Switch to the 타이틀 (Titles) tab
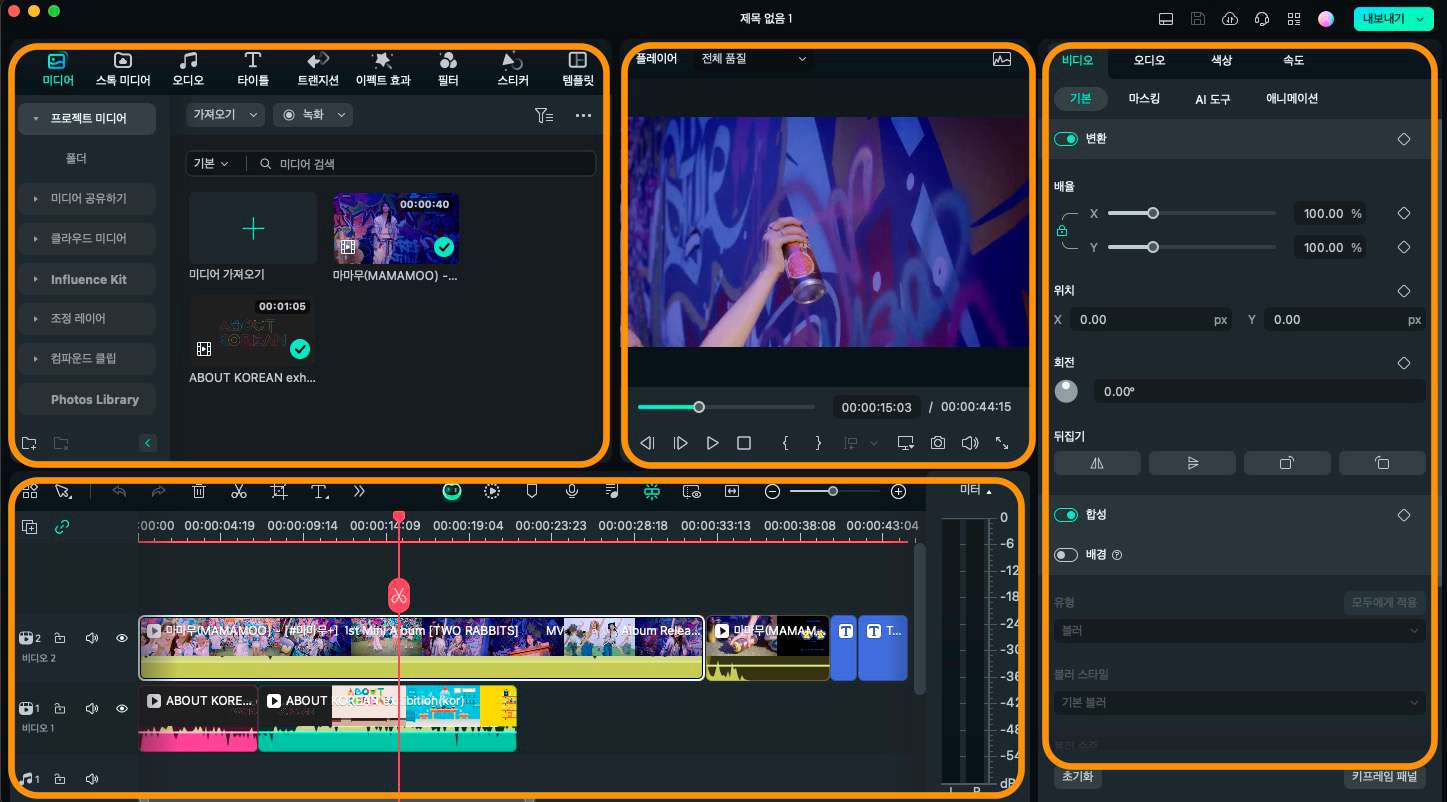Image resolution: width=1447 pixels, height=802 pixels. tap(253, 69)
